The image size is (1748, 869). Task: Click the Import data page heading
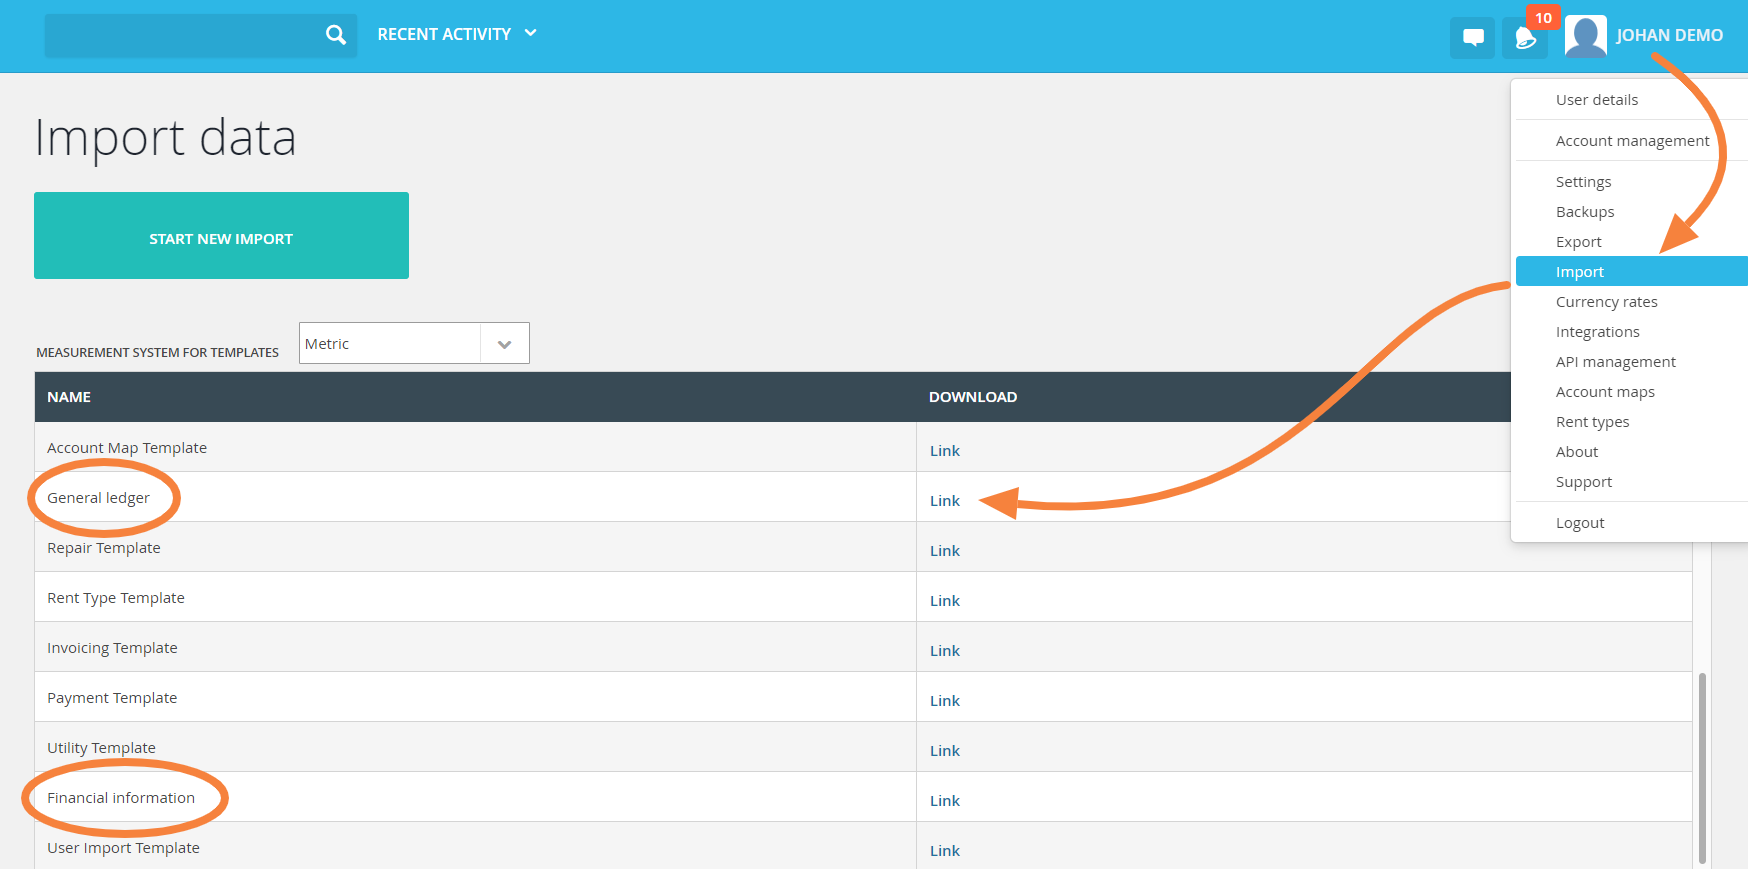point(165,138)
